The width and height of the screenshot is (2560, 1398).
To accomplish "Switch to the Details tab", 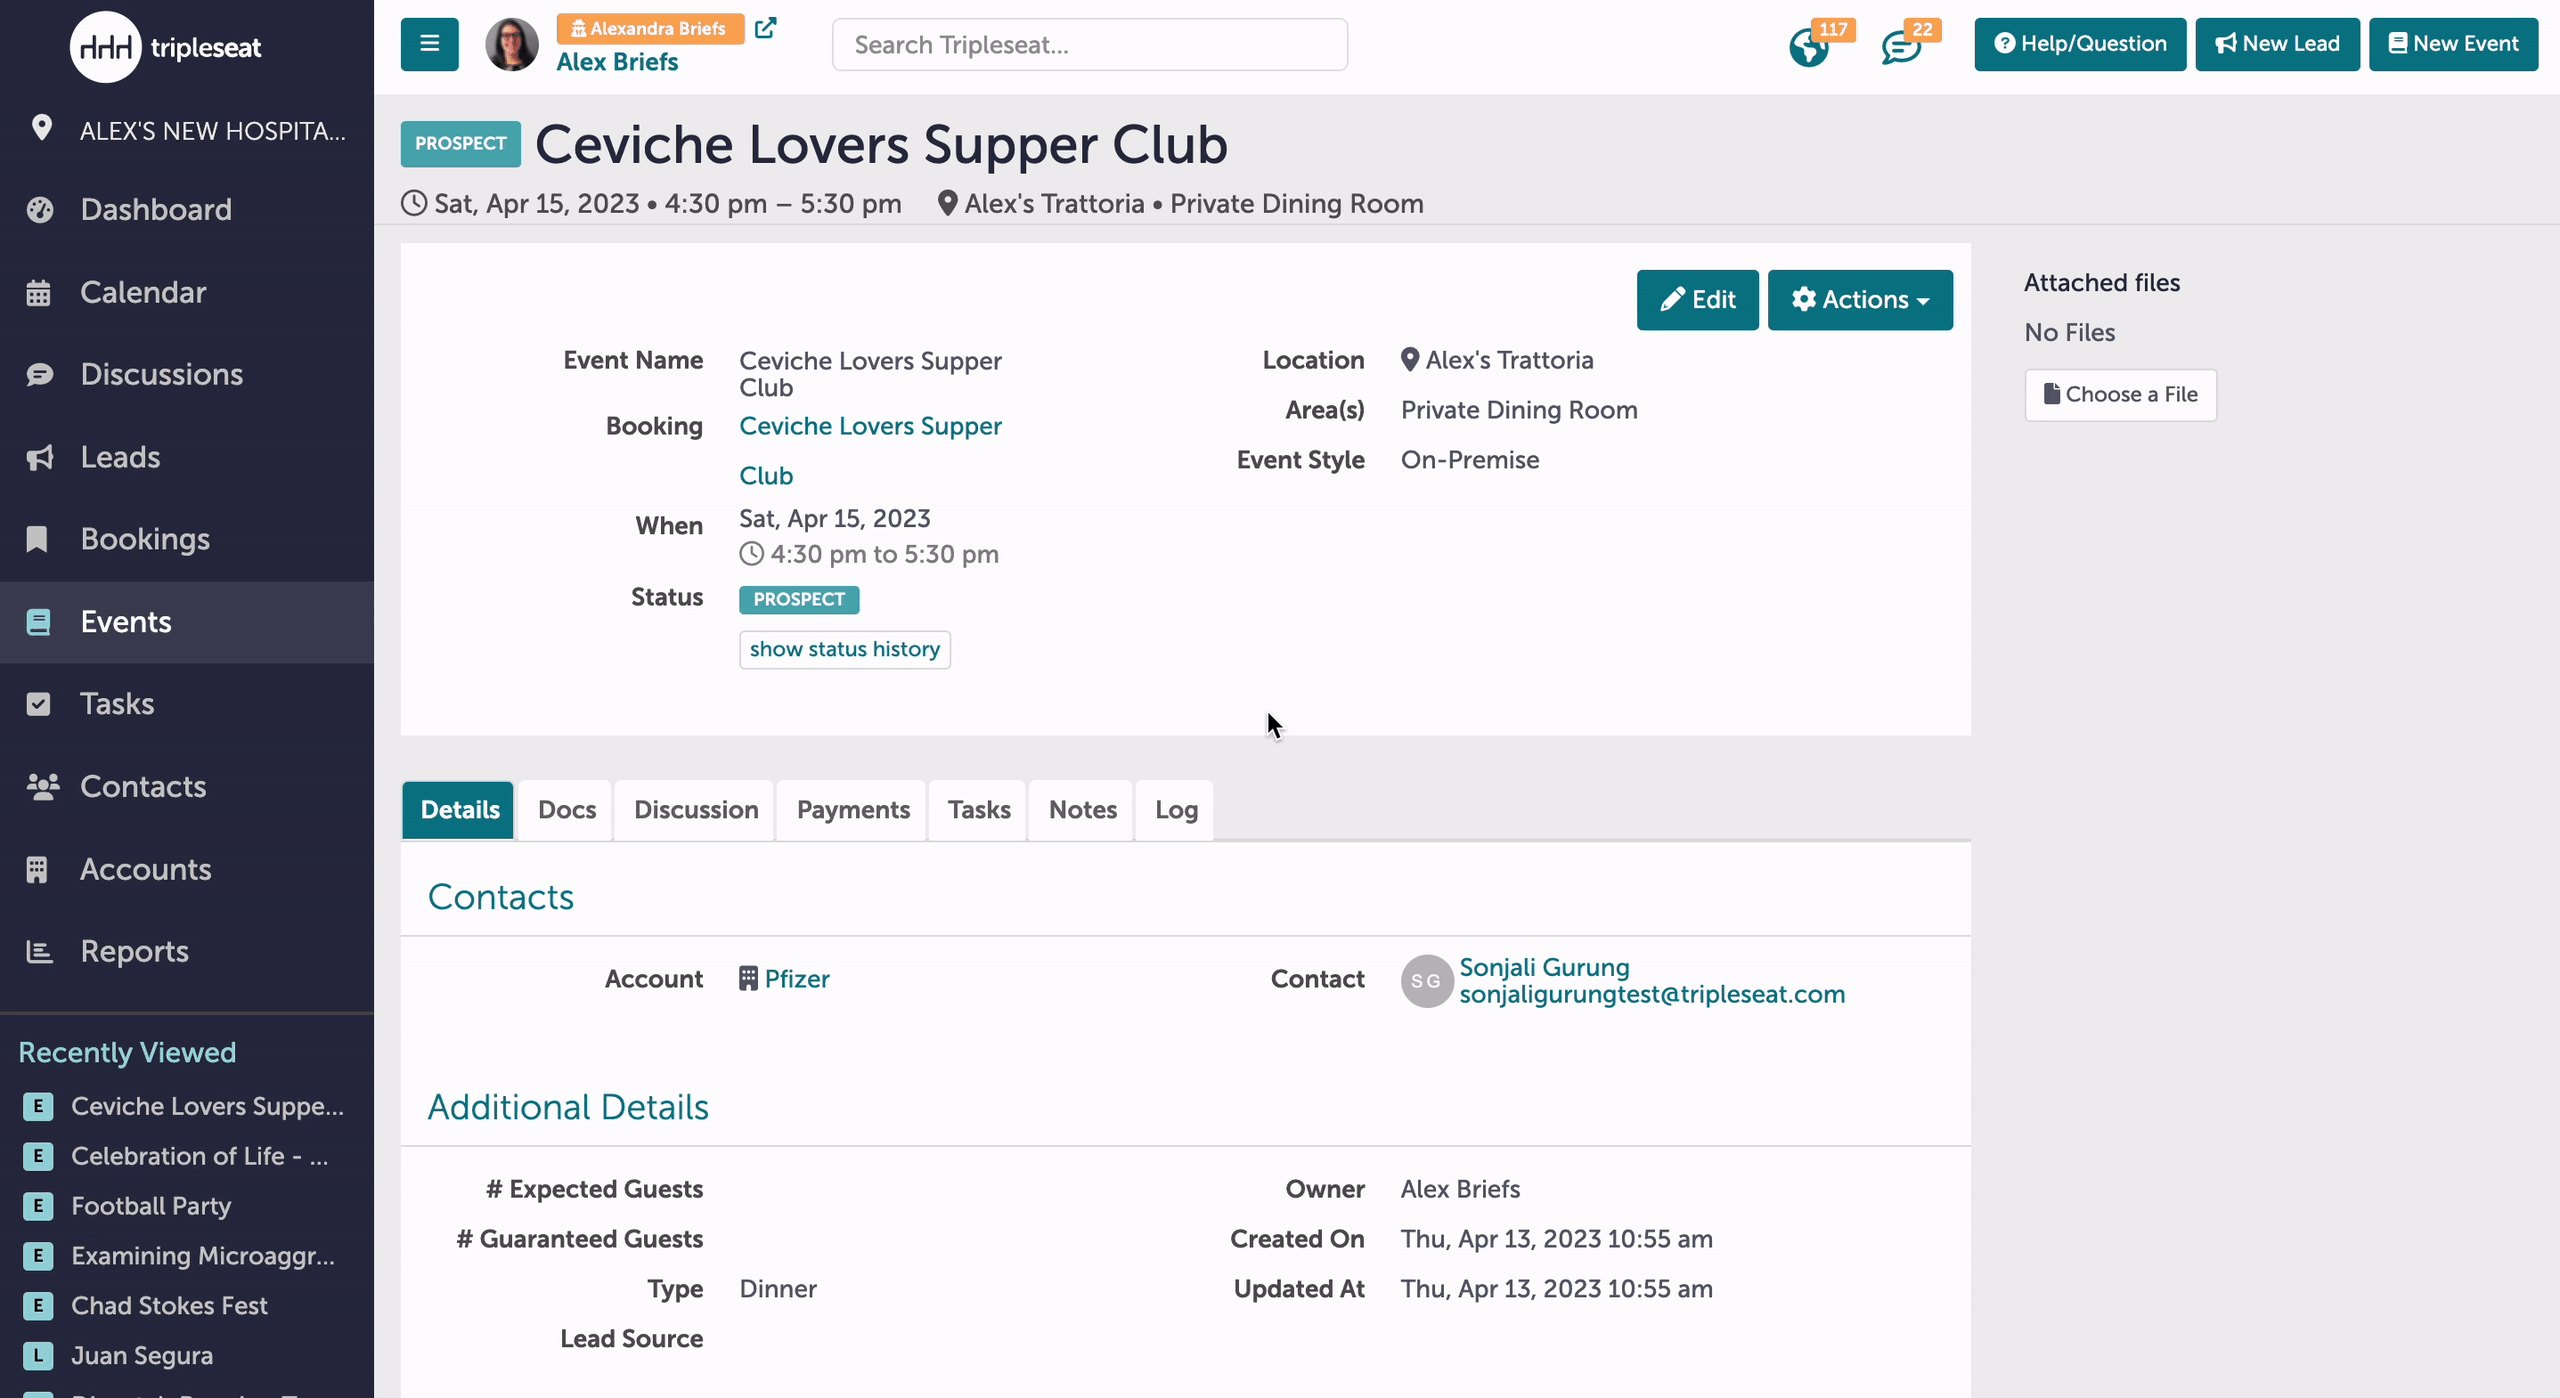I will (x=459, y=810).
